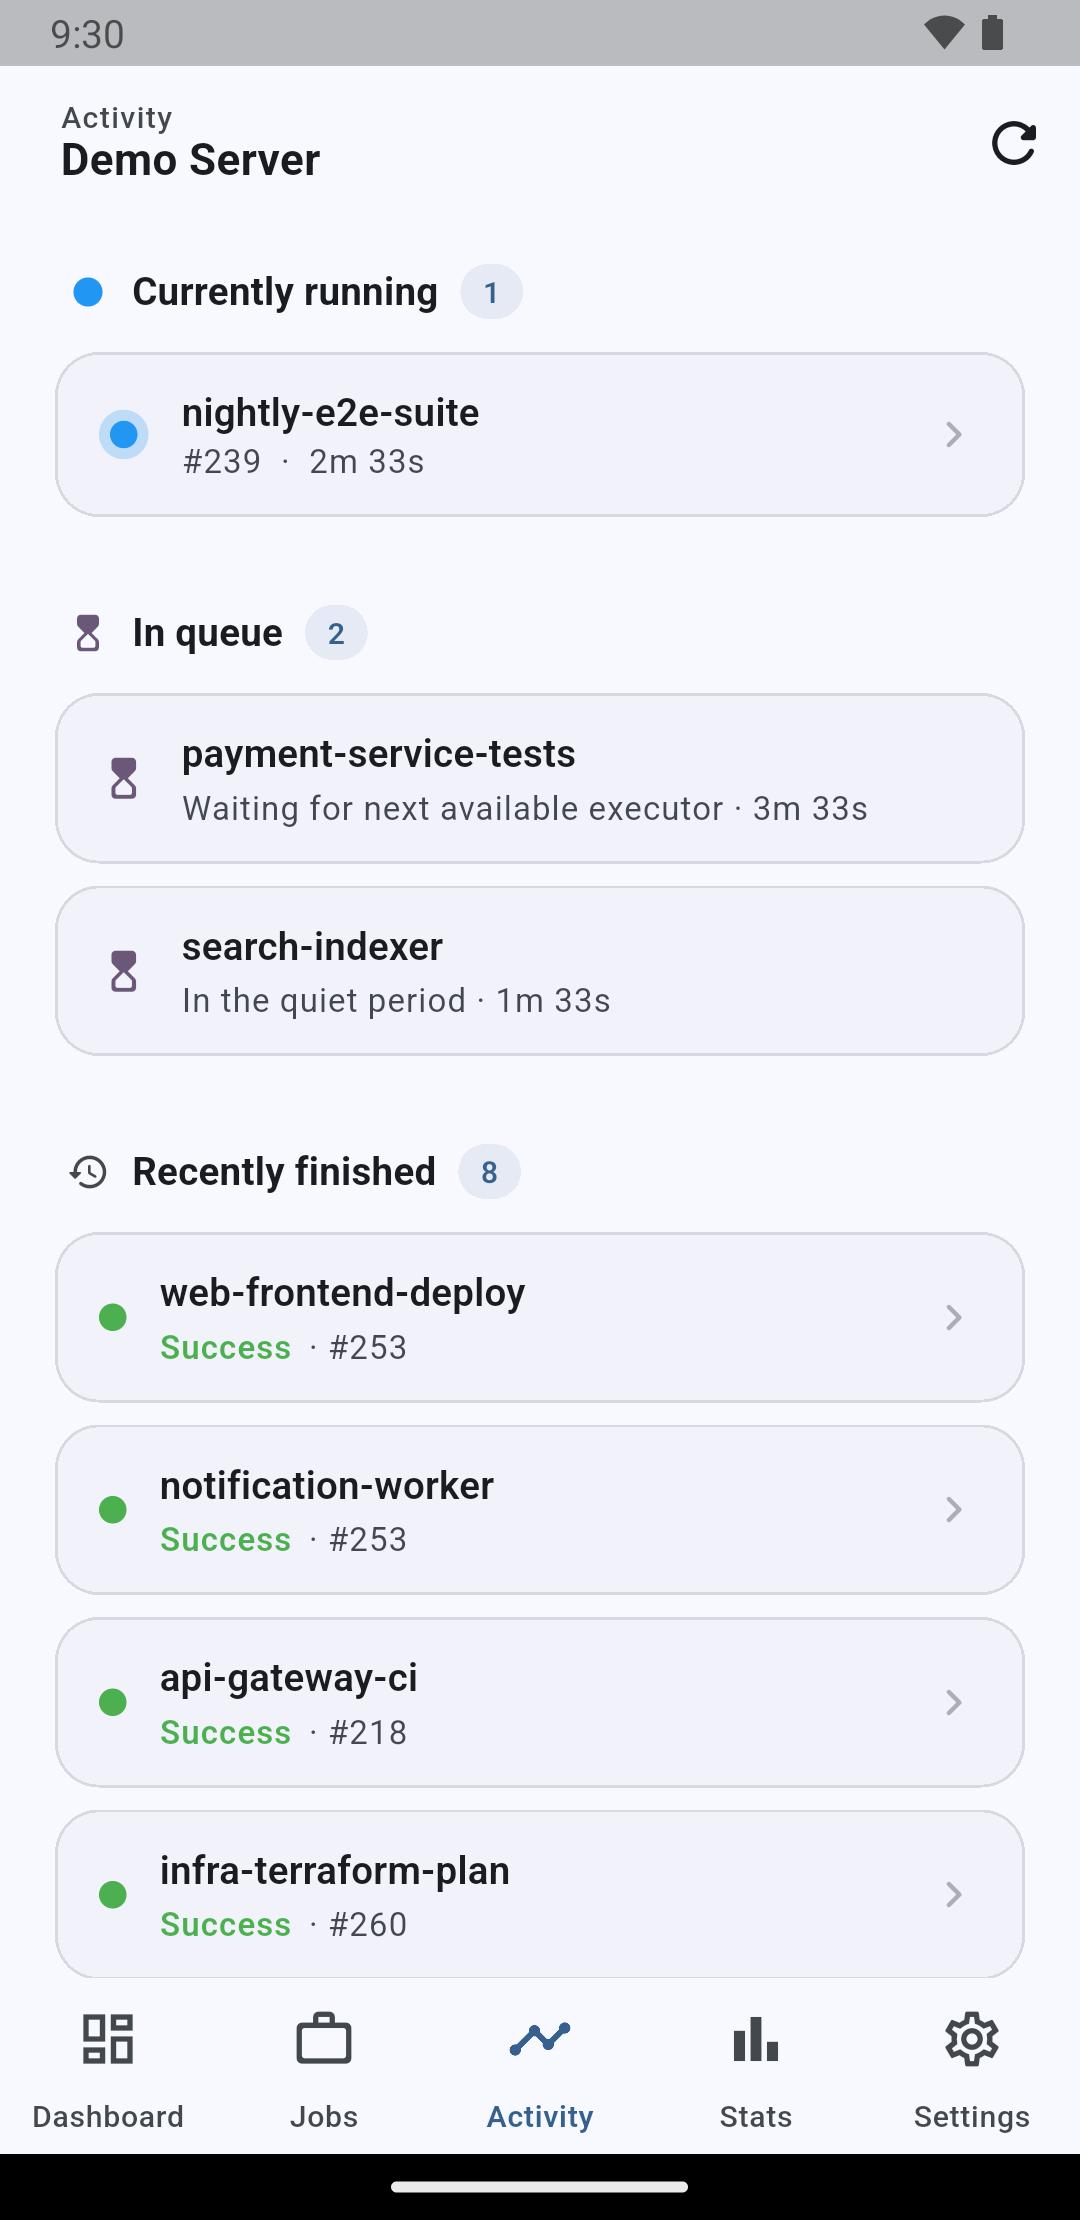Expand notification-worker details chevron

(x=954, y=1509)
